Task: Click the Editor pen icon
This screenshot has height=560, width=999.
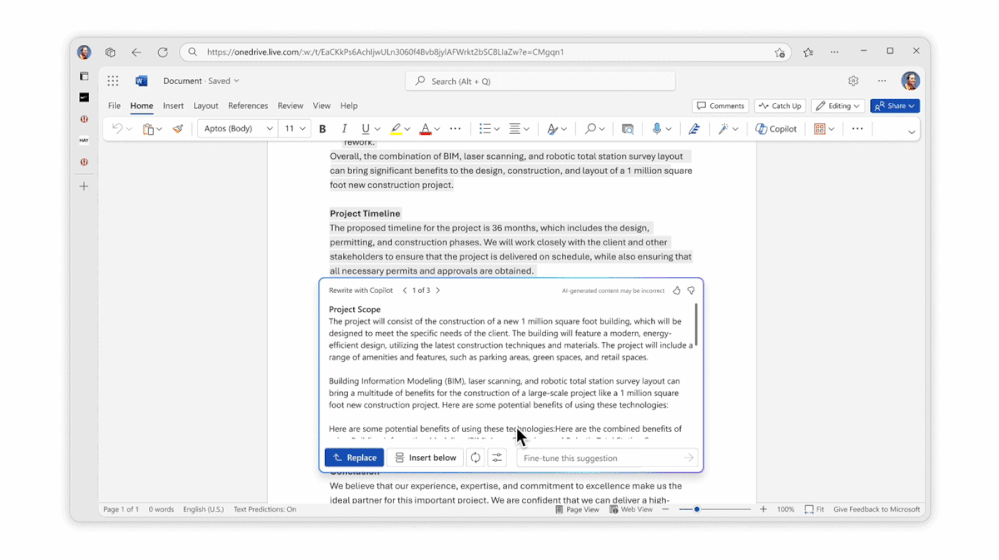Action: (x=694, y=129)
